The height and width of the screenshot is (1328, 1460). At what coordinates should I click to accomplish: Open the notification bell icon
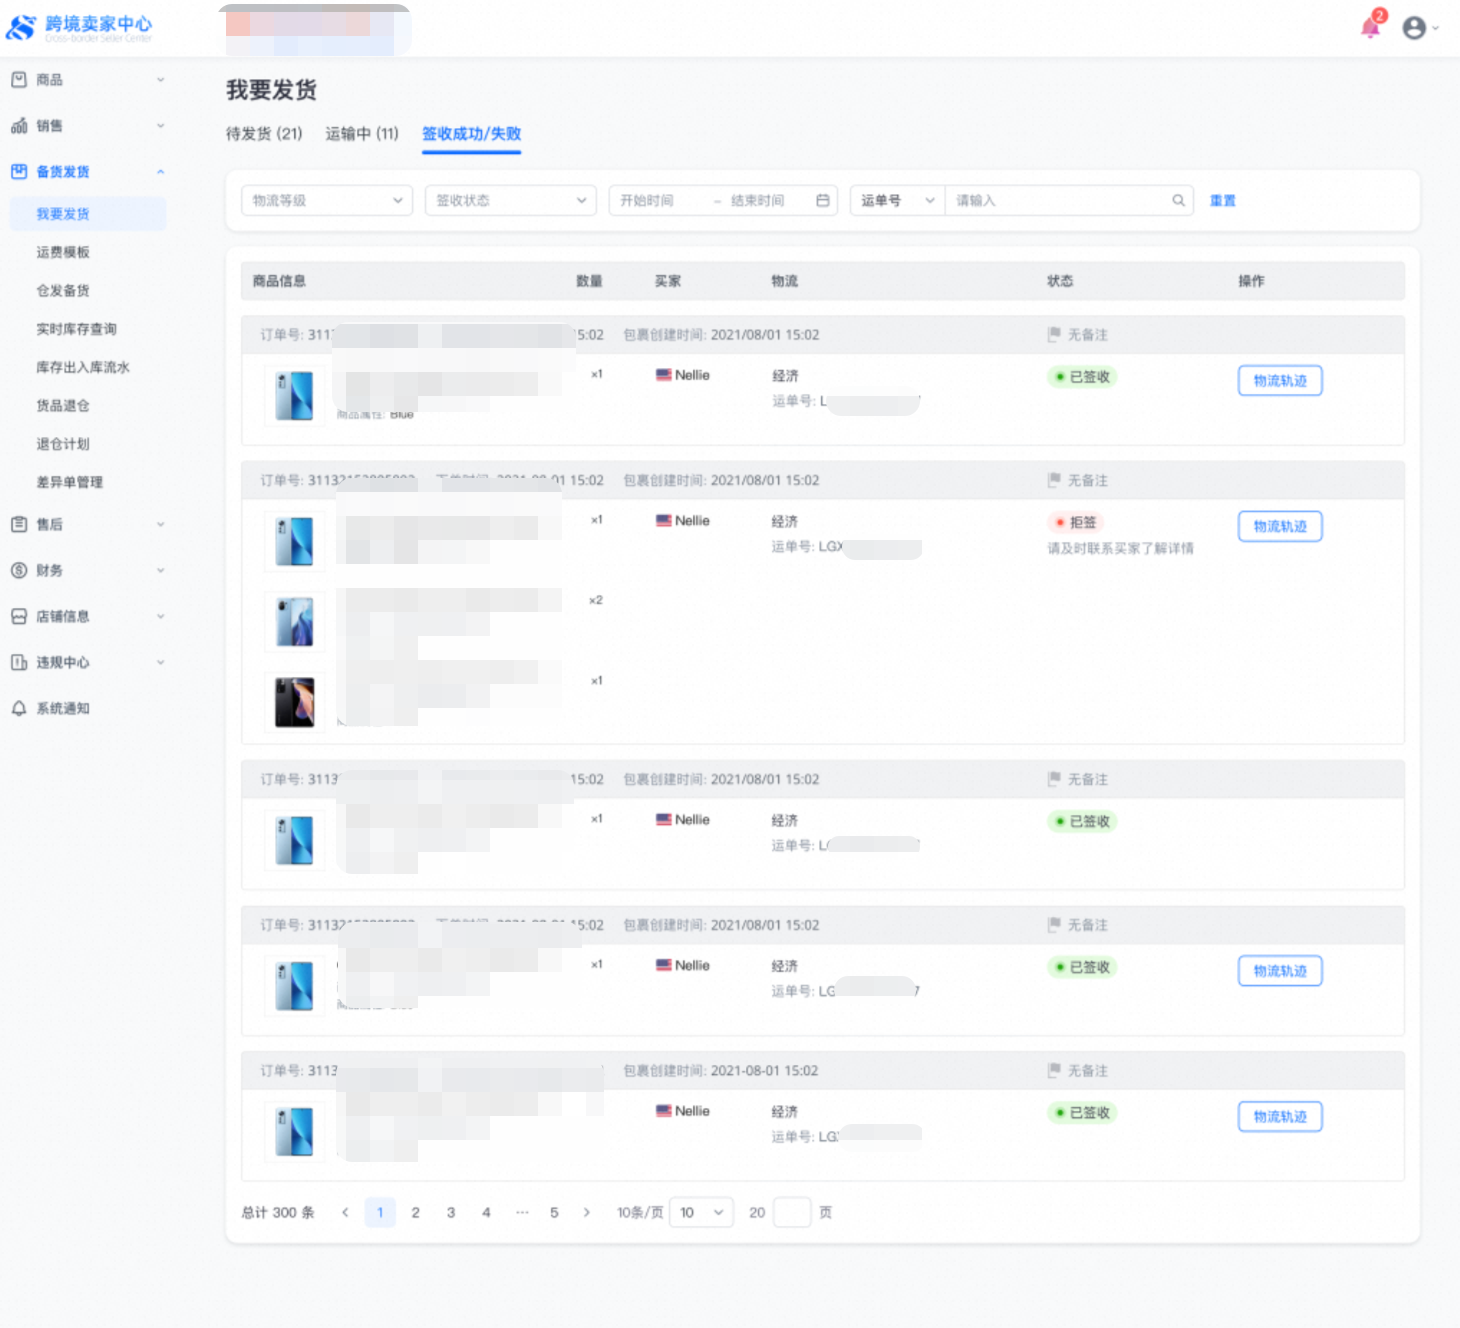point(1370,27)
